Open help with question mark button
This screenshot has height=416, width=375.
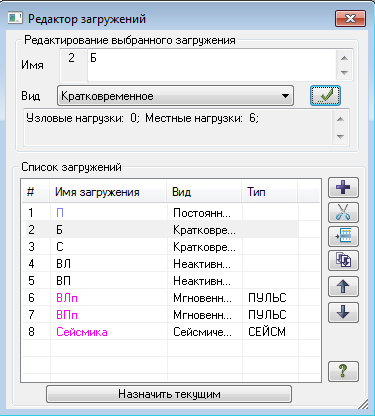click(343, 371)
